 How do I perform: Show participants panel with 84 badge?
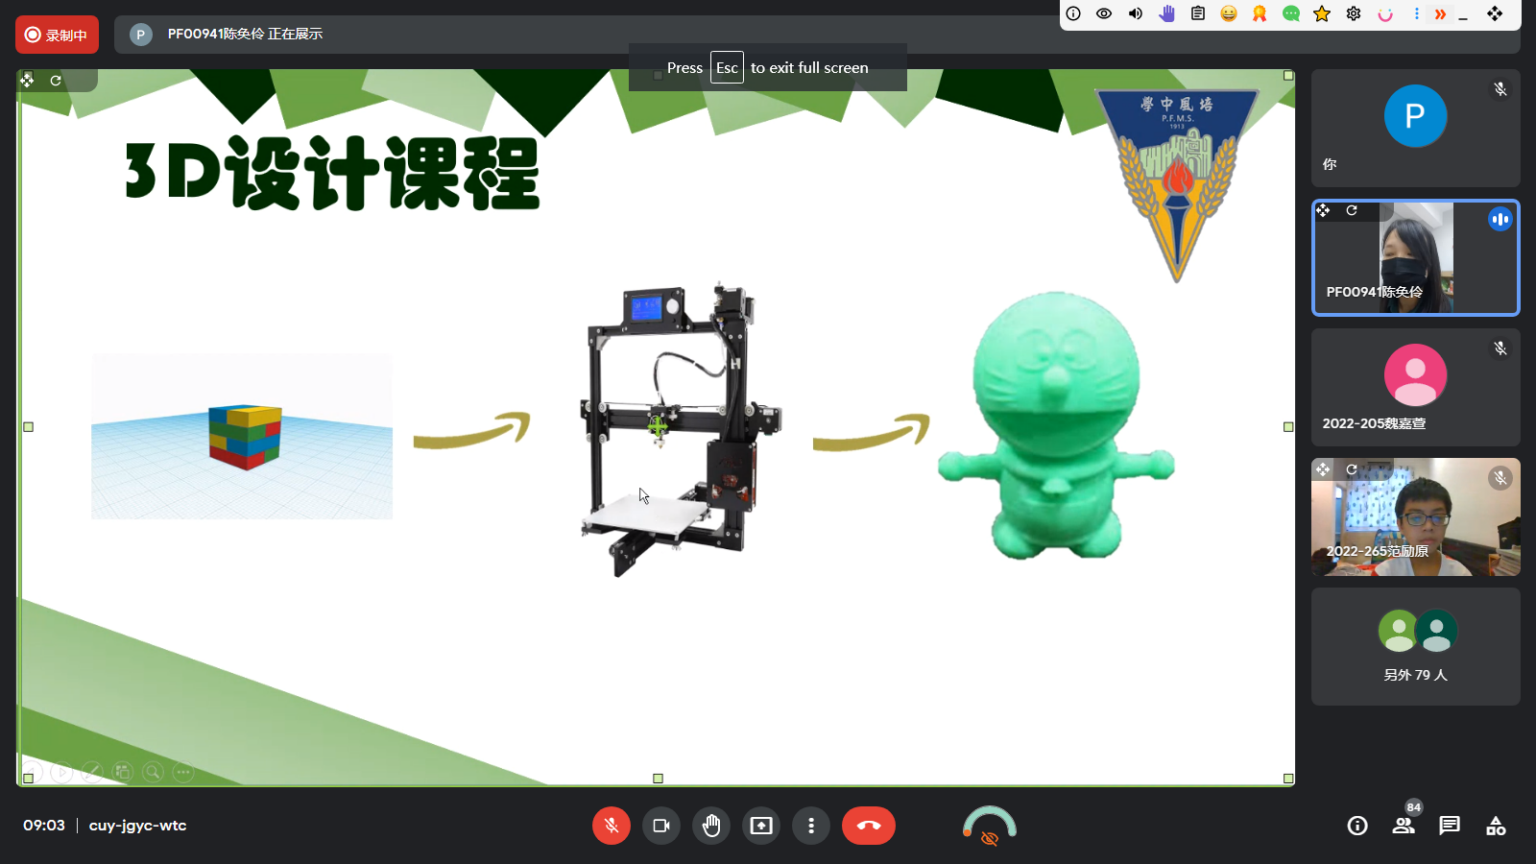point(1404,824)
